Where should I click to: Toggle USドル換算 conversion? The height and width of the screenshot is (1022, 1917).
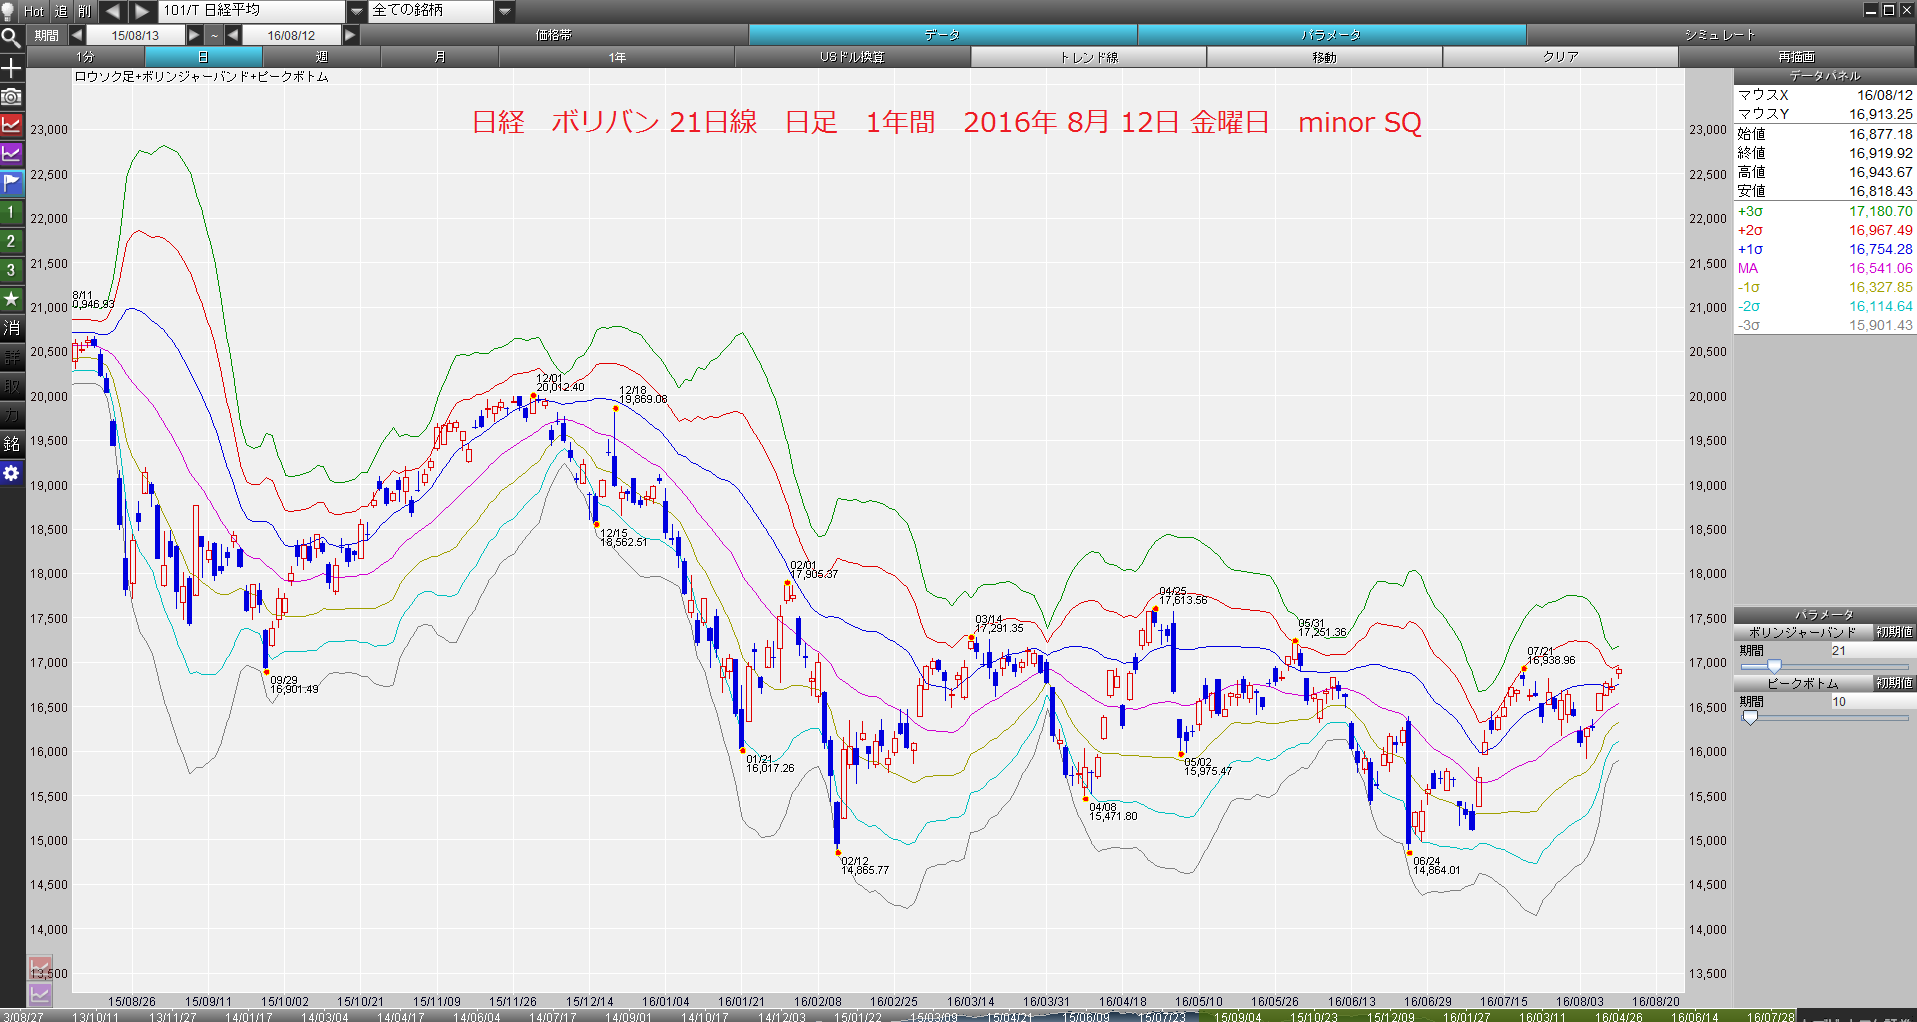pos(852,57)
